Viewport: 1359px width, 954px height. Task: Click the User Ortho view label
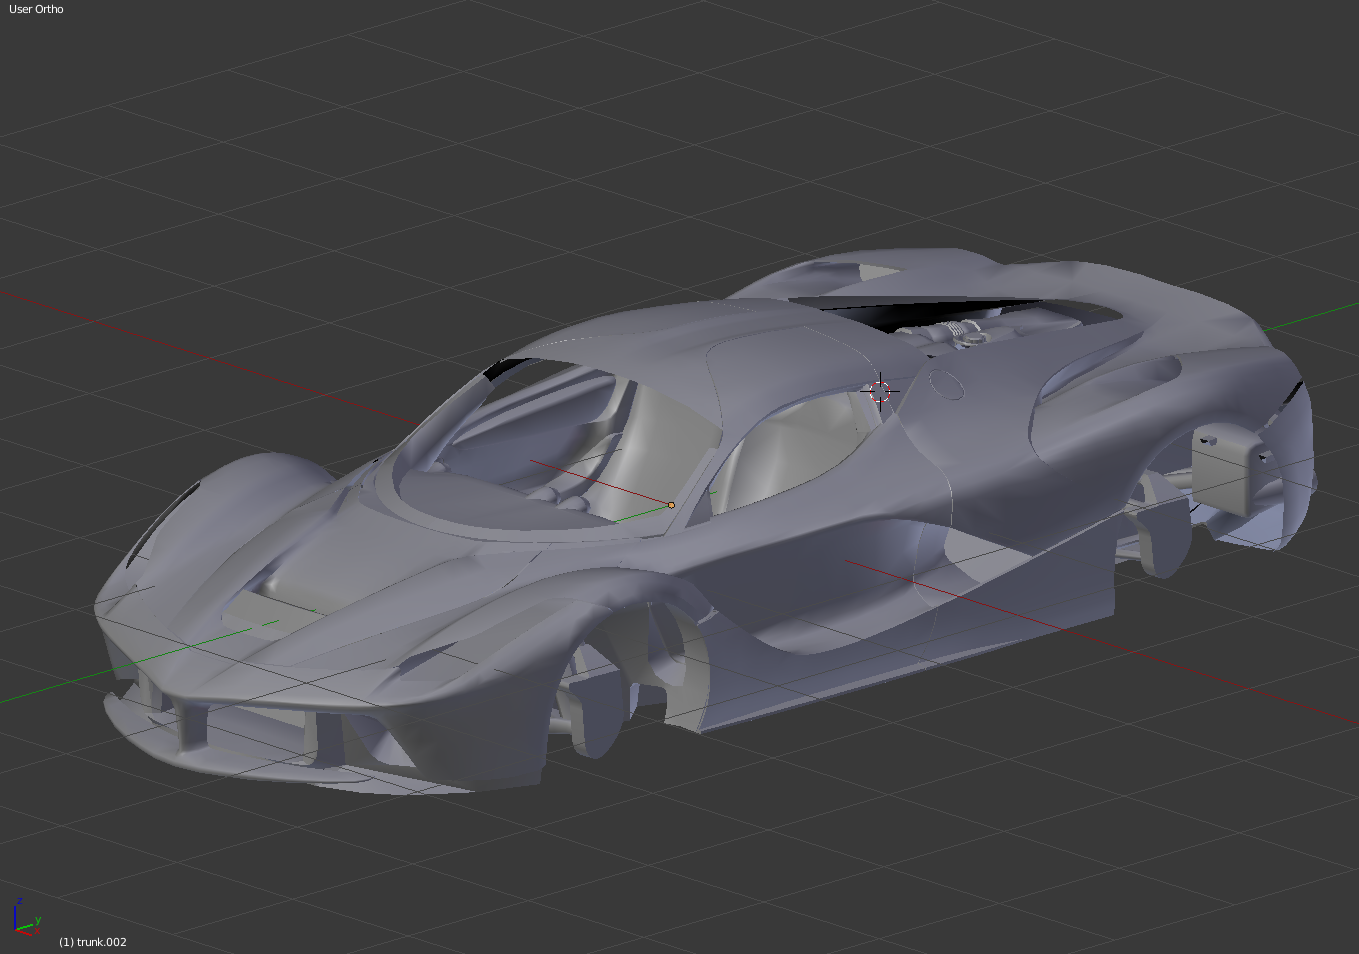pyautogui.click(x=36, y=9)
